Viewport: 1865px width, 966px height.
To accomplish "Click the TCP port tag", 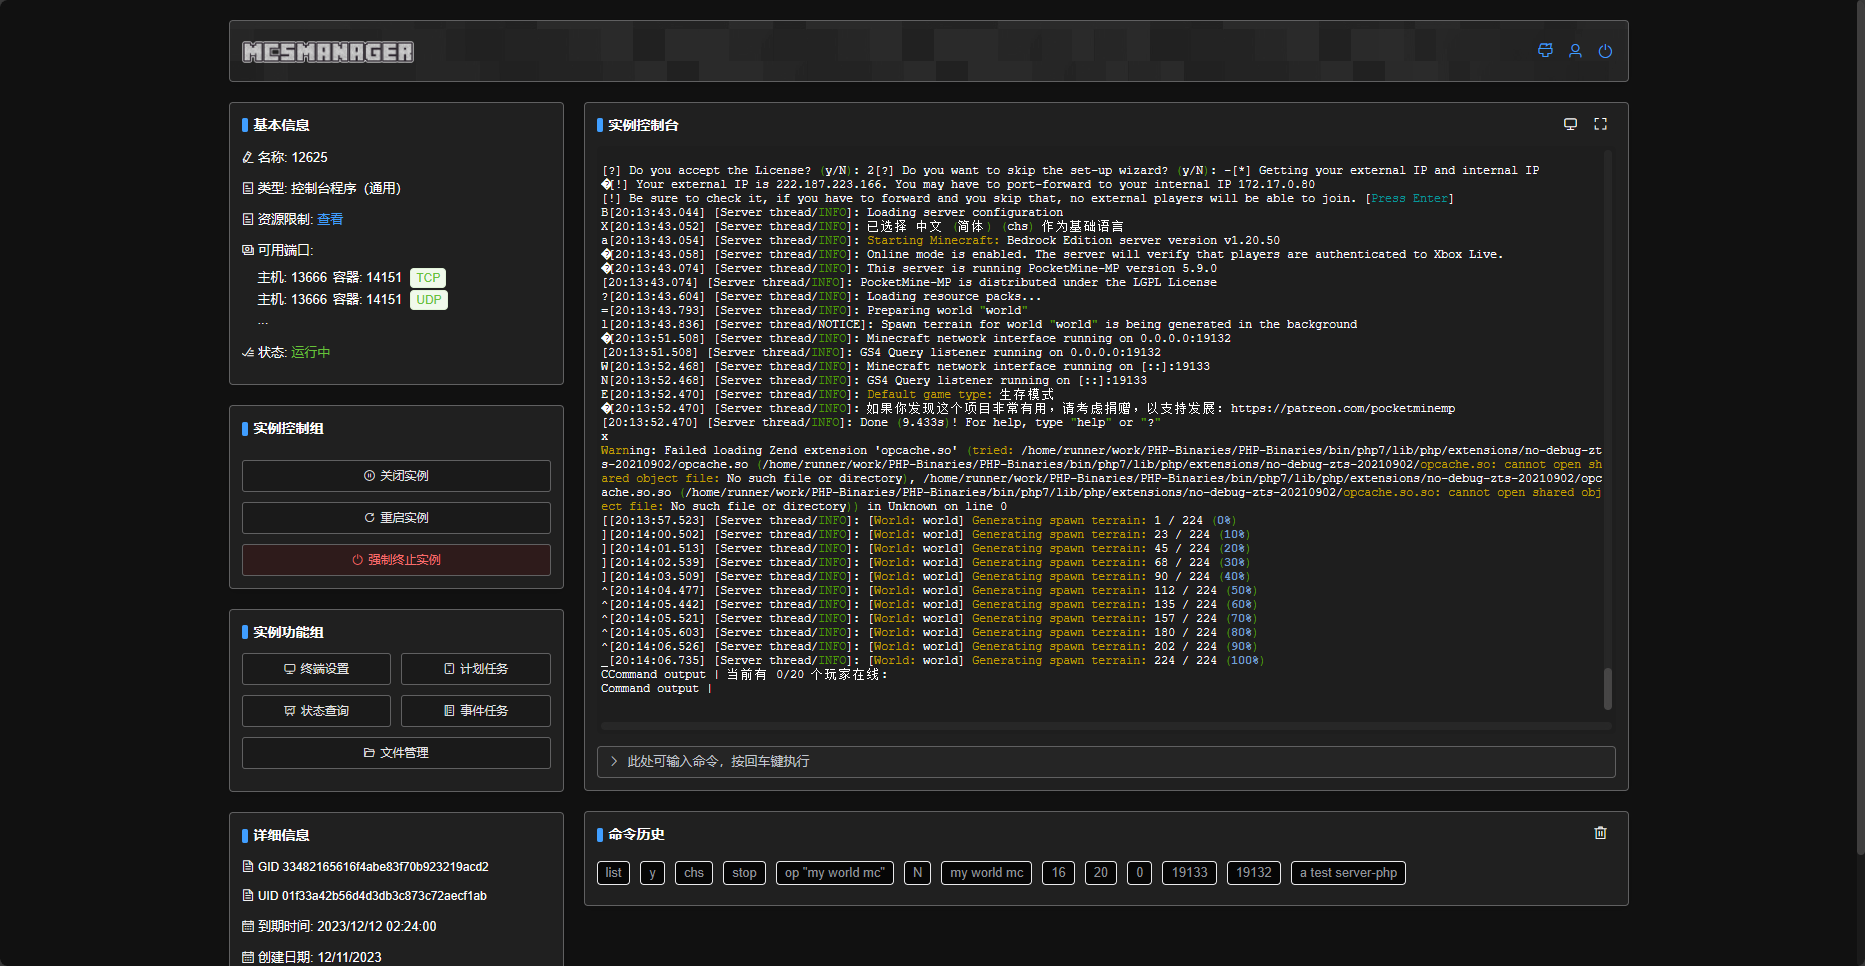I will [428, 278].
